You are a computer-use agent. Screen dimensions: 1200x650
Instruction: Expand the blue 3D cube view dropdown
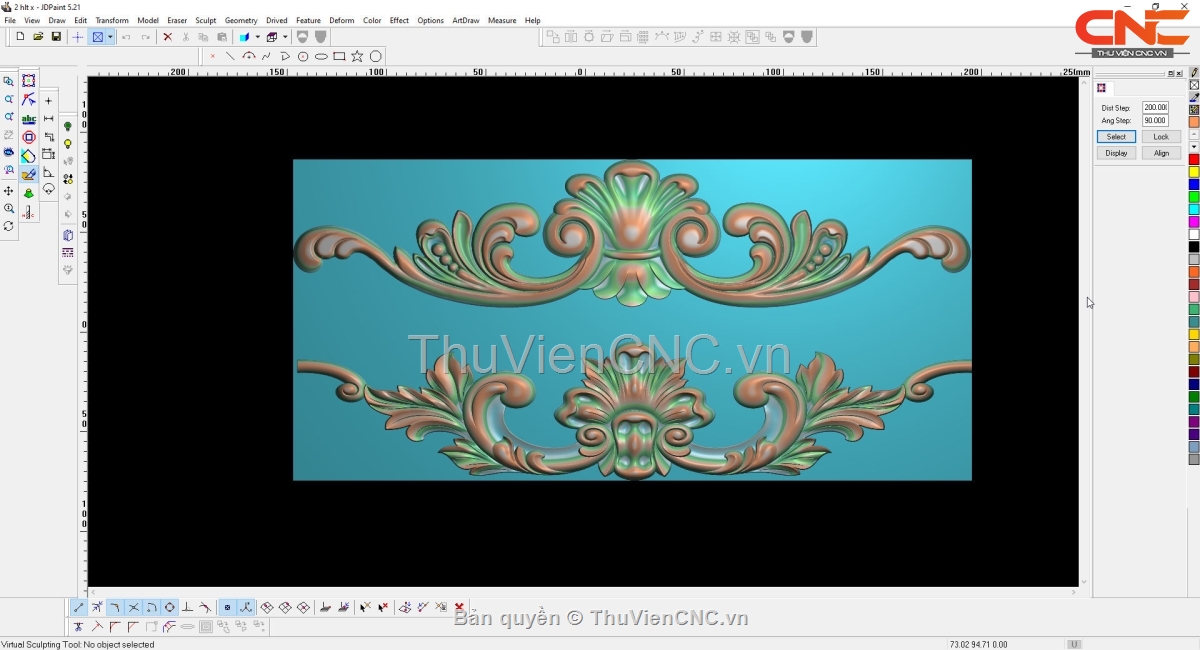click(x=257, y=37)
